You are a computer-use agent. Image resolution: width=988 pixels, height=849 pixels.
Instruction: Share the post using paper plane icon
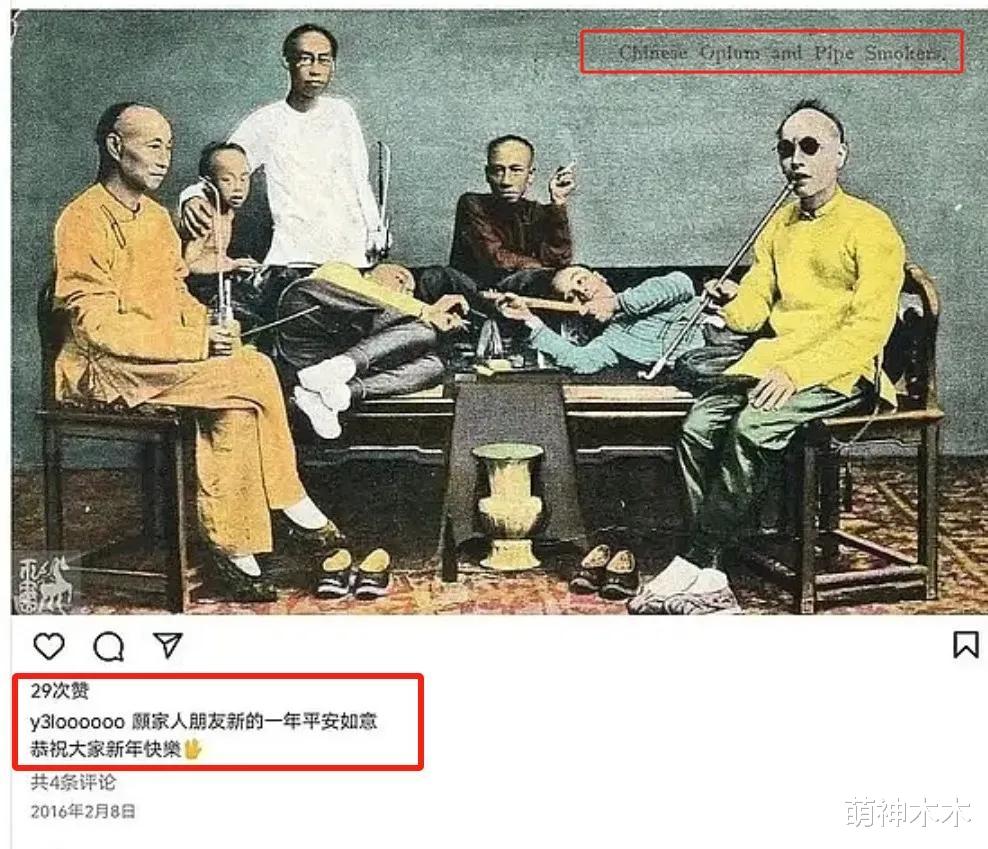[168, 645]
